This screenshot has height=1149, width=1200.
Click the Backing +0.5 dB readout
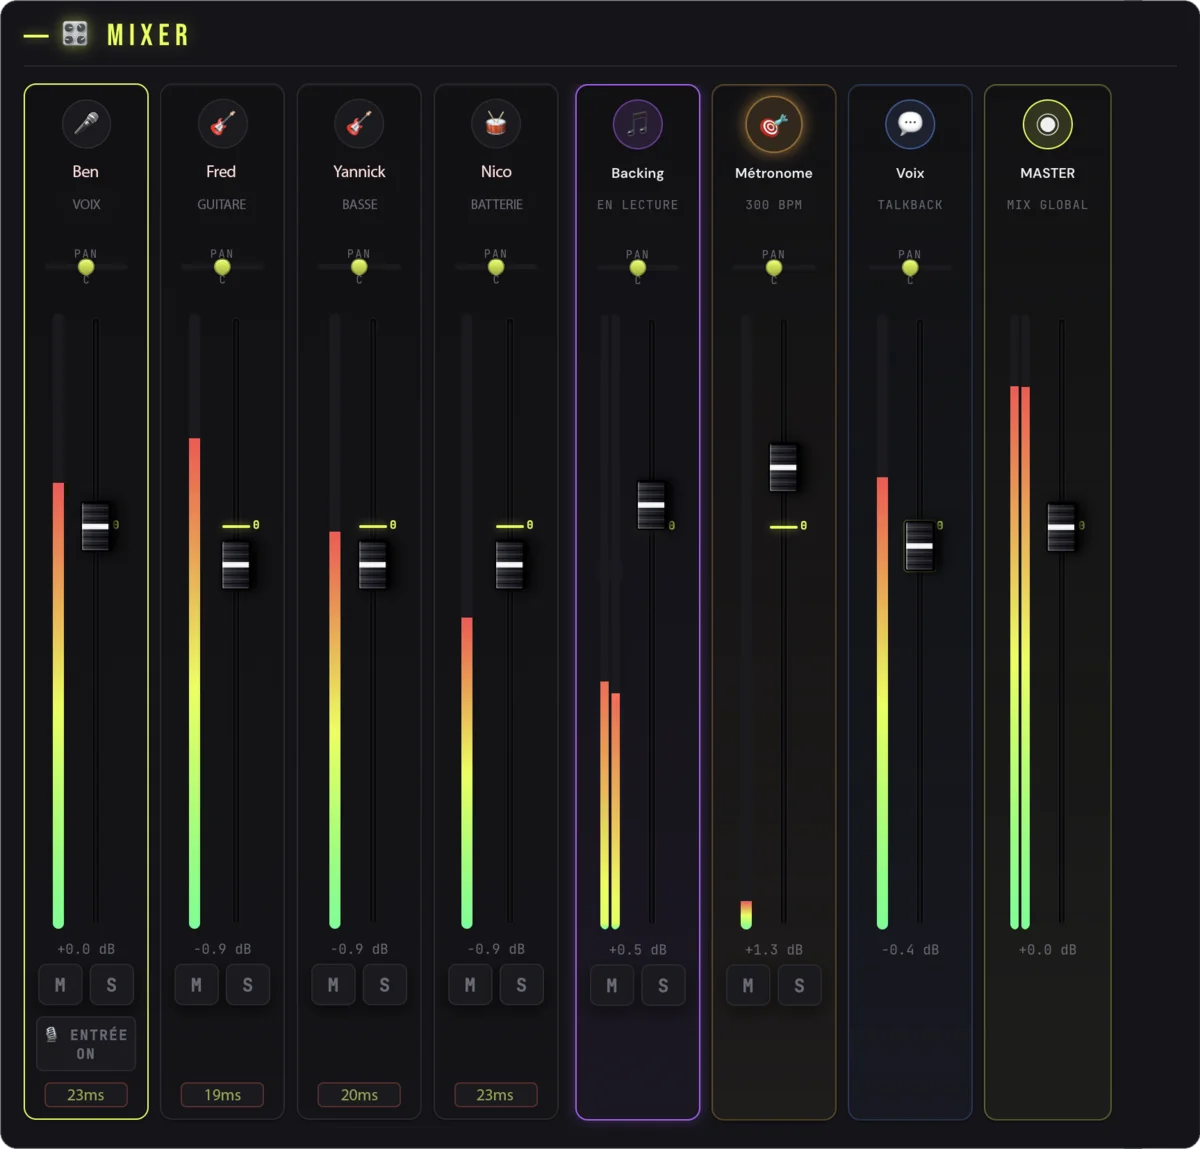click(x=637, y=950)
